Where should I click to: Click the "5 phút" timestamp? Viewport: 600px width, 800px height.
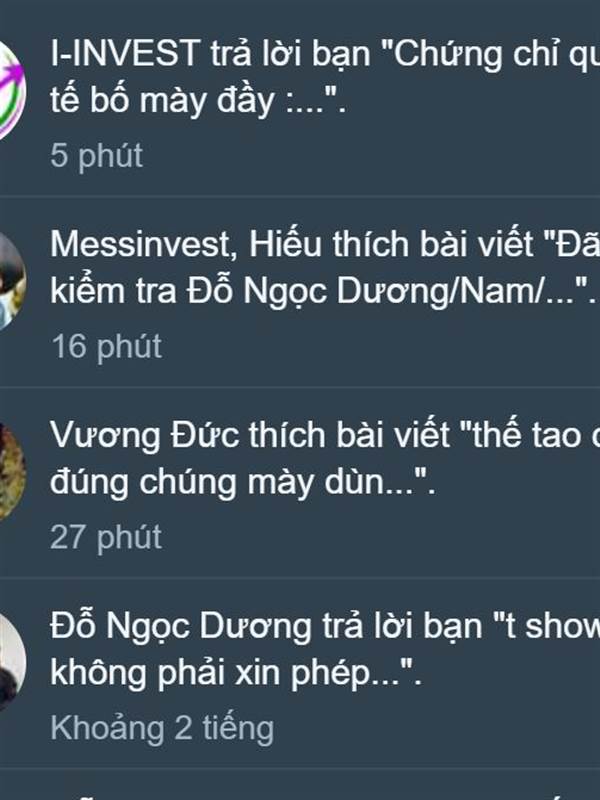pyautogui.click(x=96, y=156)
